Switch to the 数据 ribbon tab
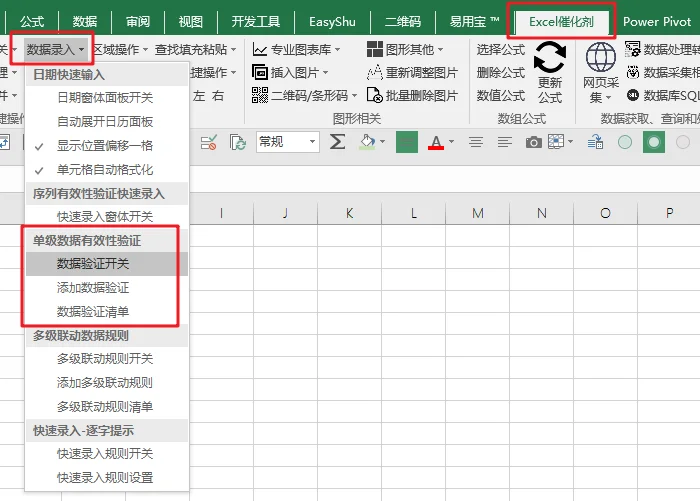 point(85,21)
